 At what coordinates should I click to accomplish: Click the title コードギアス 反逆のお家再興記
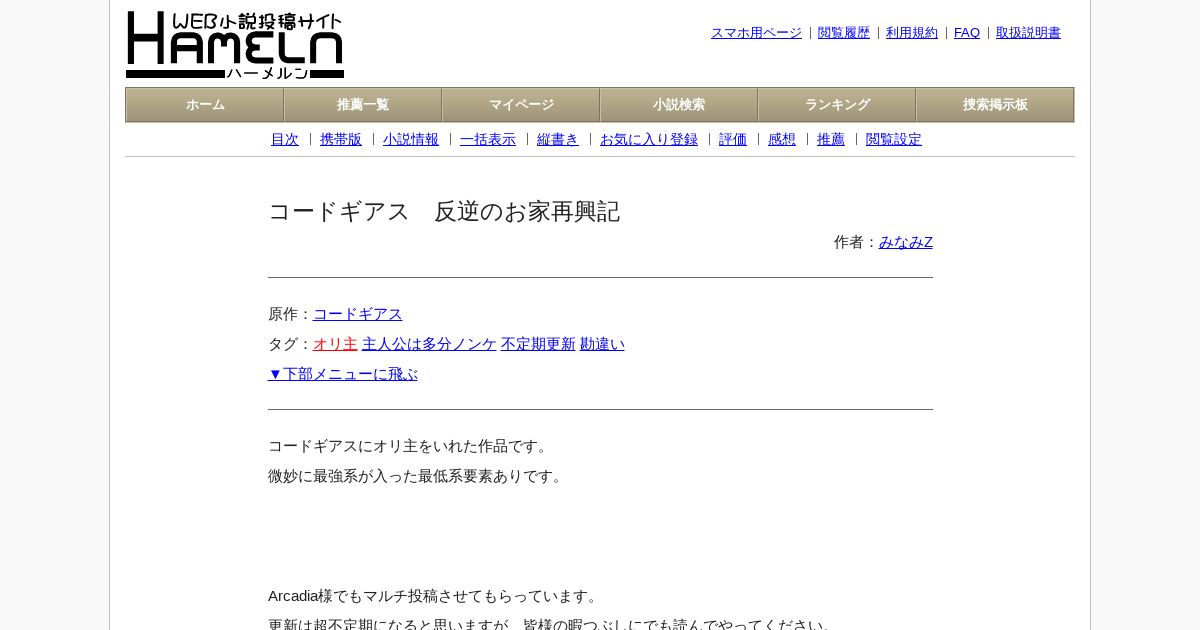444,212
